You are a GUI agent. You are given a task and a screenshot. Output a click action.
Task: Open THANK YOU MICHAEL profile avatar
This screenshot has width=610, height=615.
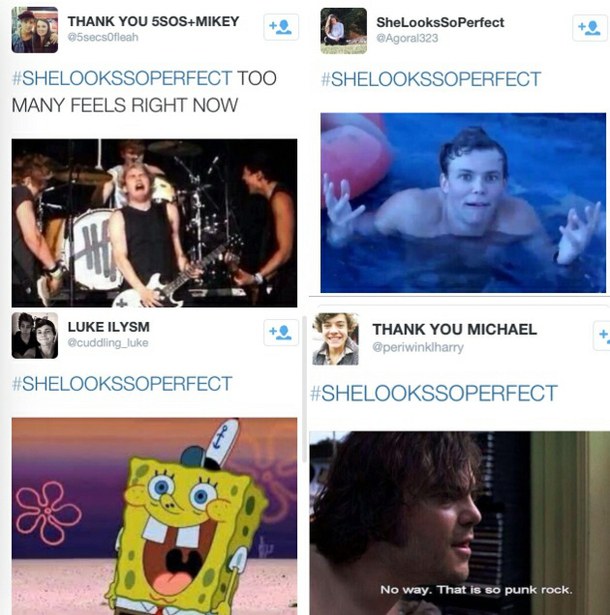(335, 339)
